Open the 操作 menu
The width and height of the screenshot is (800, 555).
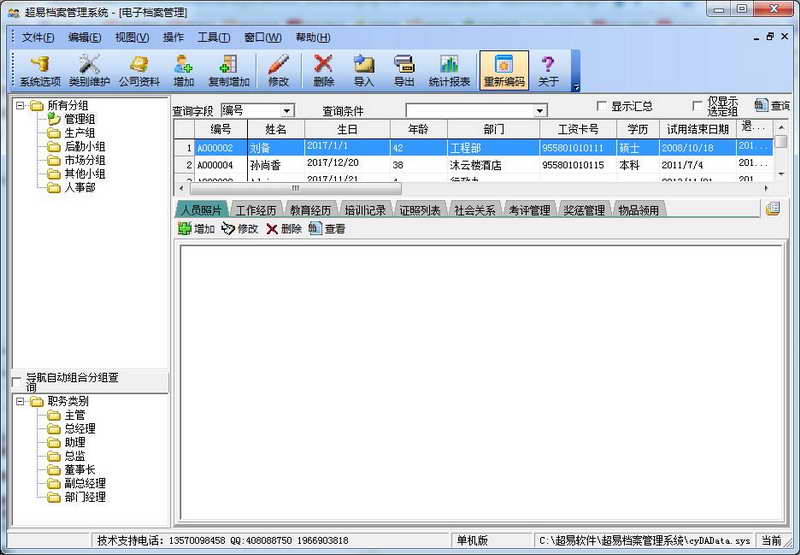pos(173,37)
